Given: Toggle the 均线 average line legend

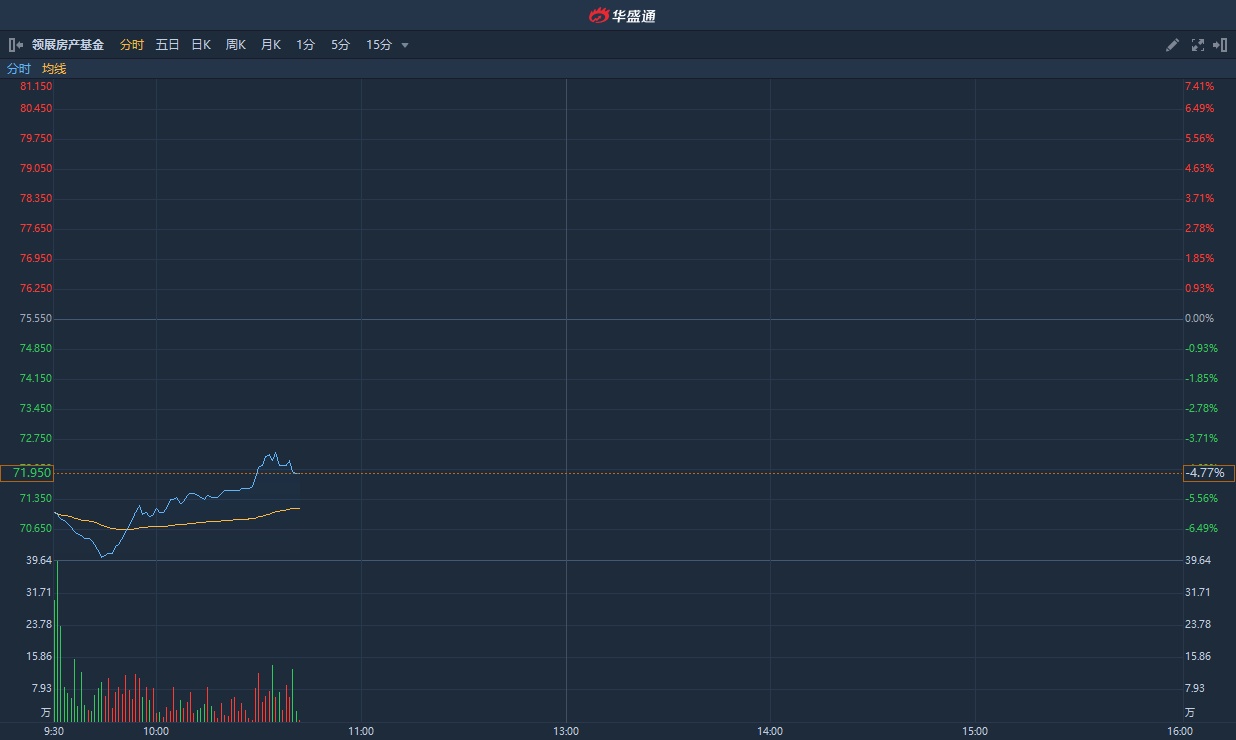Looking at the screenshot, I should [x=54, y=69].
